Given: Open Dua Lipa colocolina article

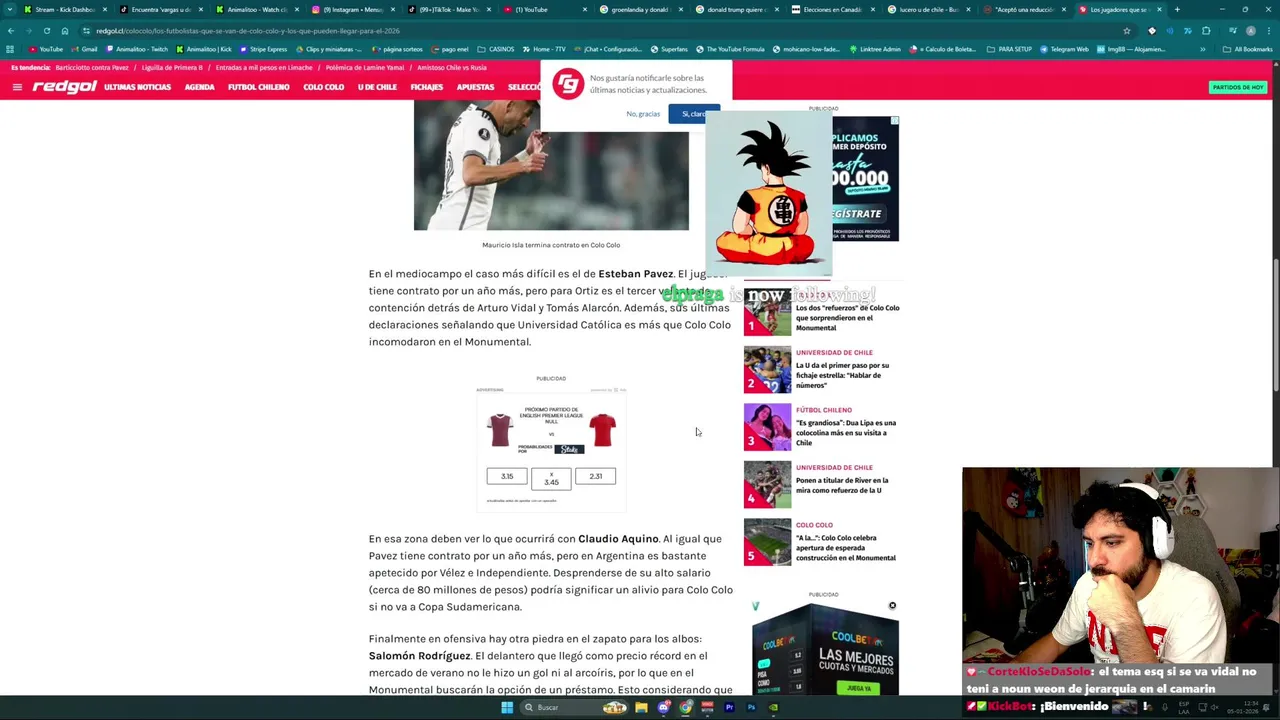Looking at the screenshot, I should pos(846,432).
